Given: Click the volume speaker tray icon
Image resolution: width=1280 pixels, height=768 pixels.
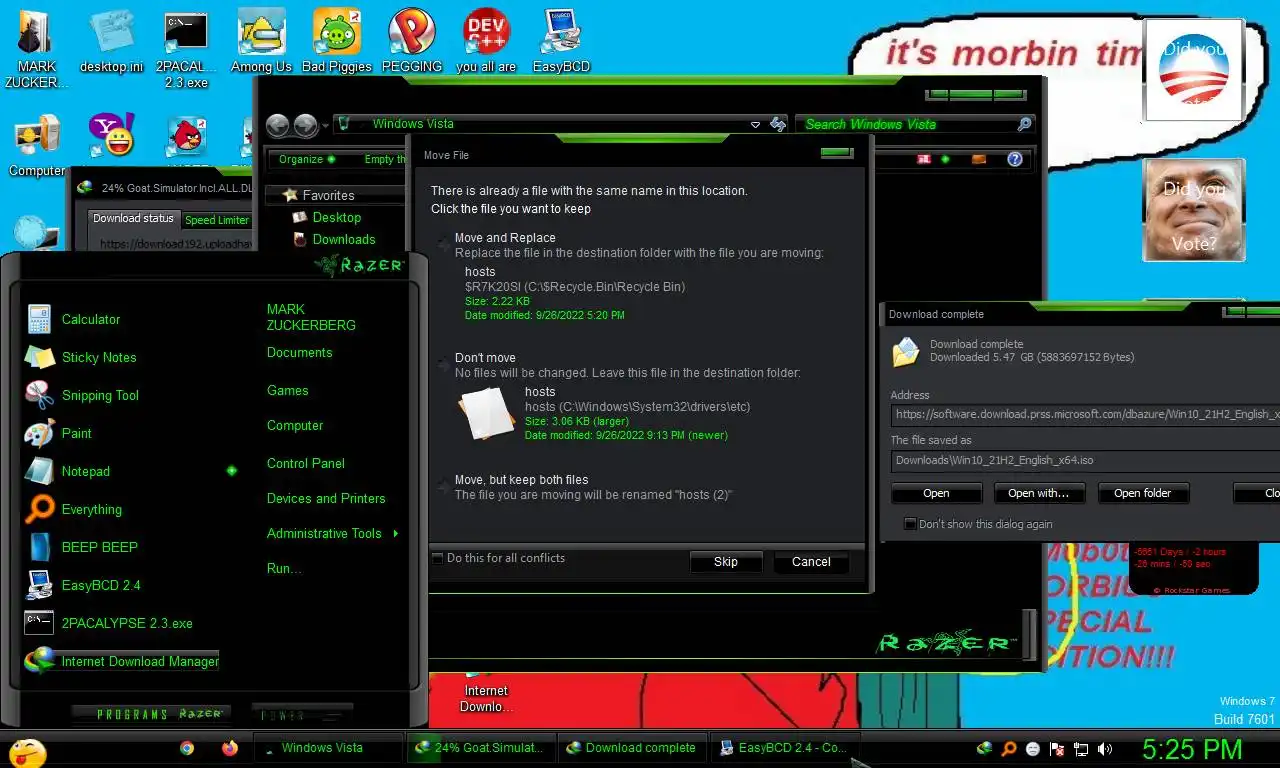Looking at the screenshot, I should (1105, 748).
